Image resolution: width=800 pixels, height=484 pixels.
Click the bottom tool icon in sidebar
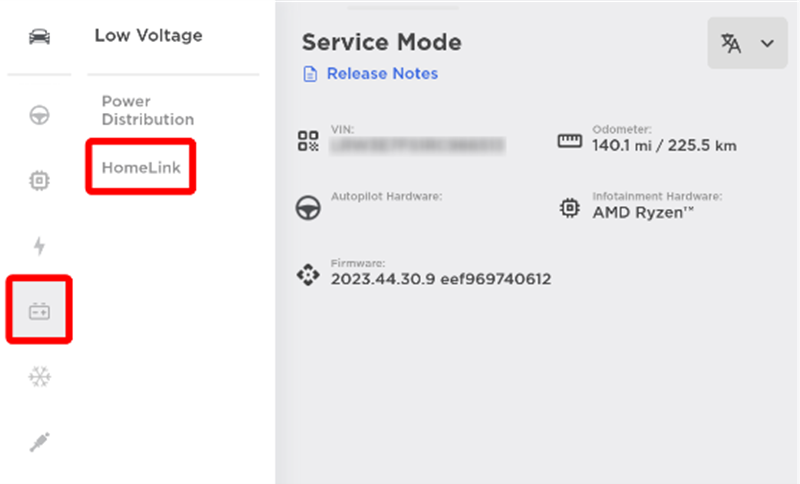coord(39,442)
